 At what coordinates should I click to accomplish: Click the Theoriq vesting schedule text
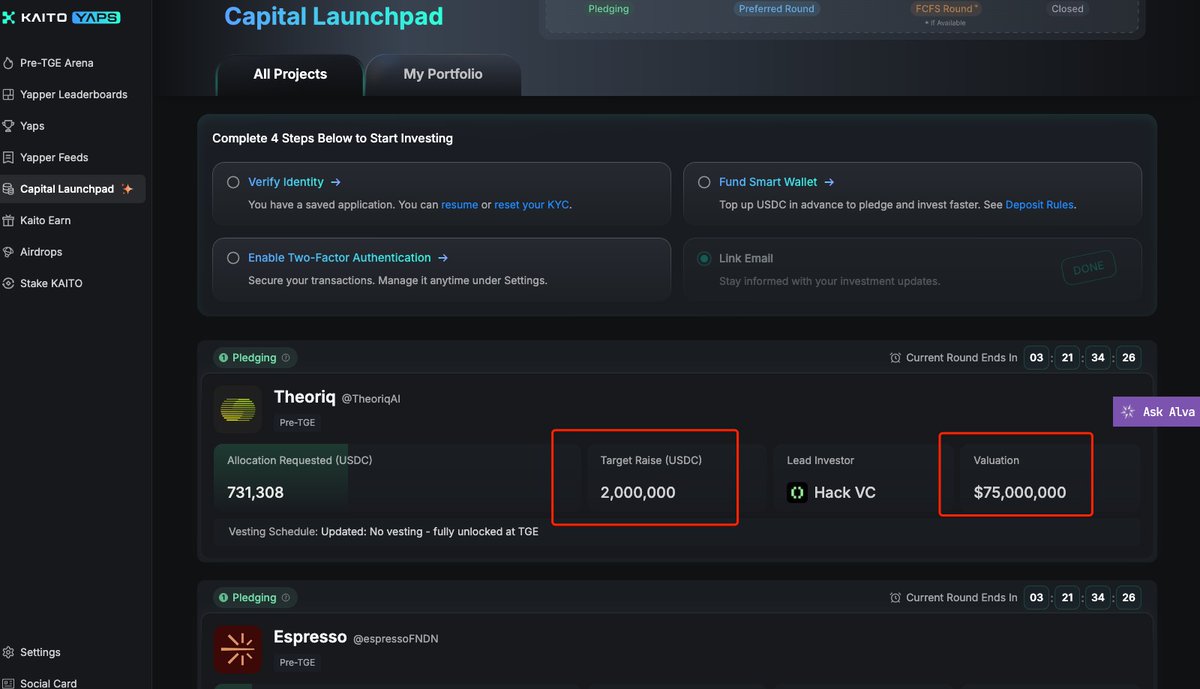(383, 532)
